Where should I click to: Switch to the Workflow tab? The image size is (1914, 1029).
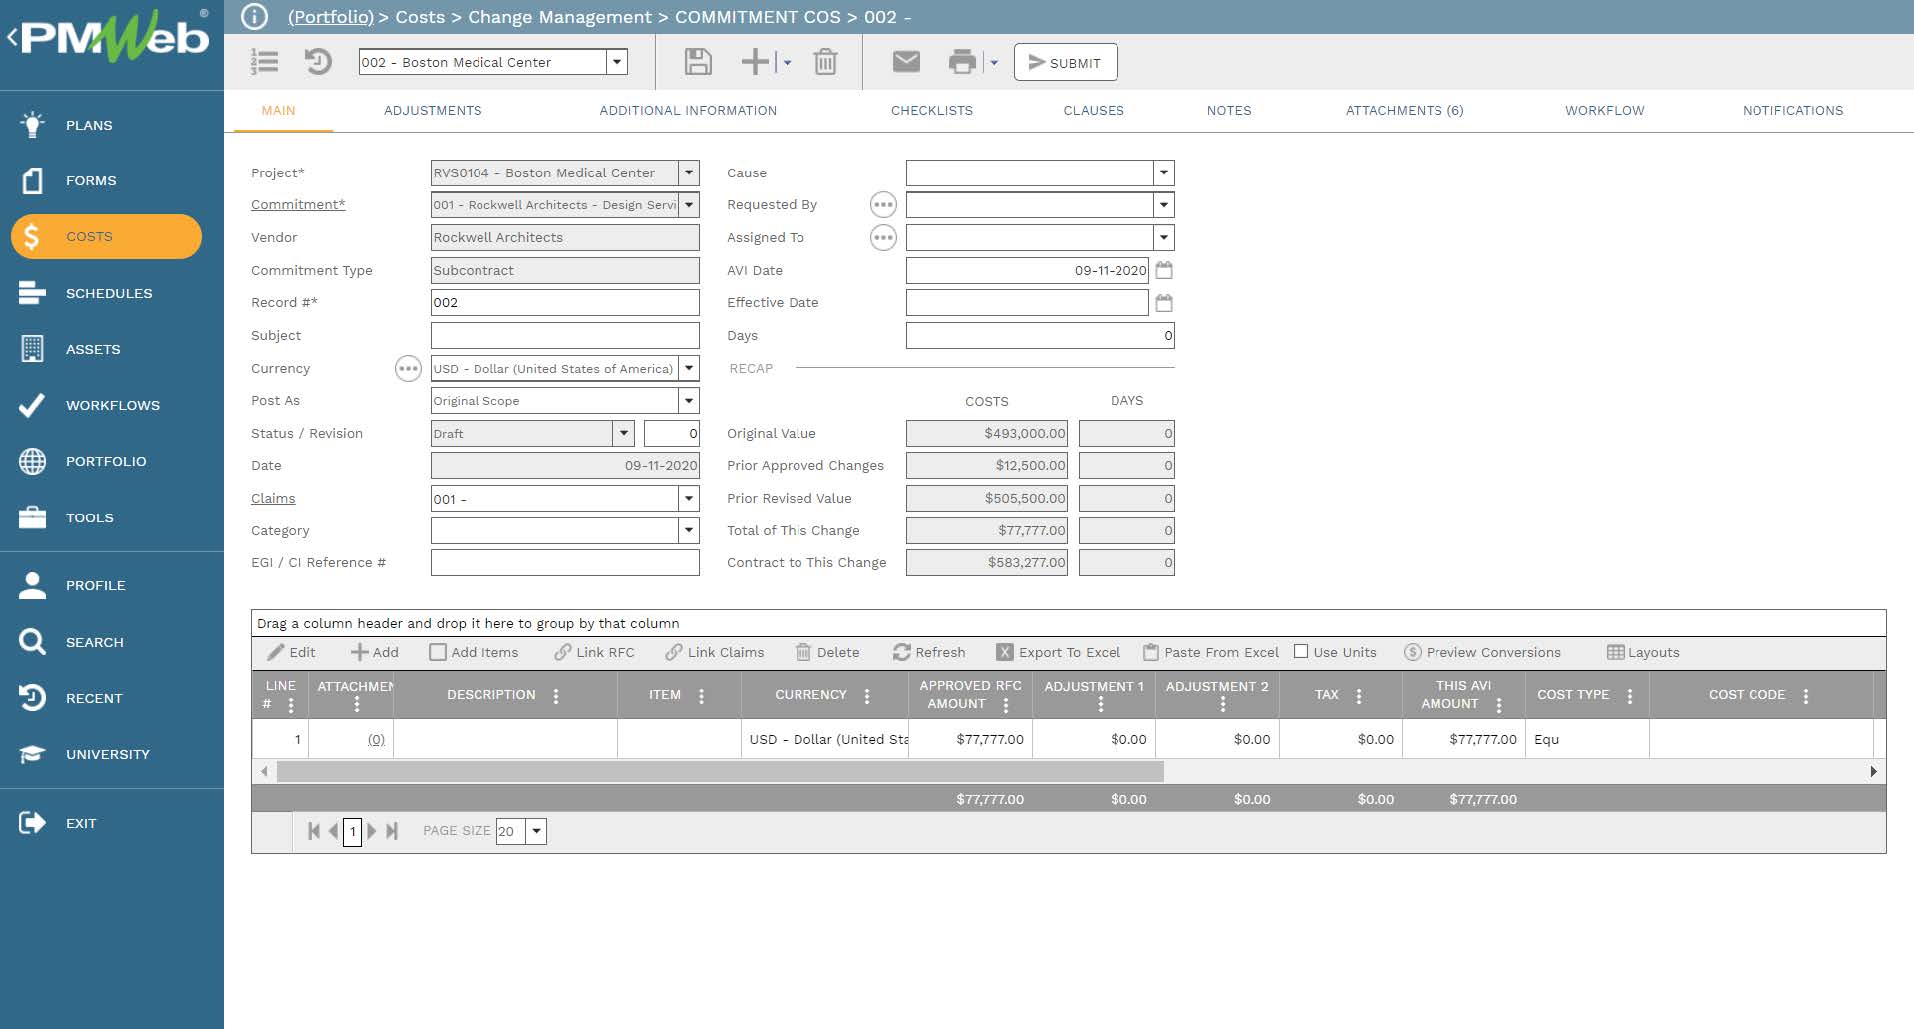(x=1605, y=111)
